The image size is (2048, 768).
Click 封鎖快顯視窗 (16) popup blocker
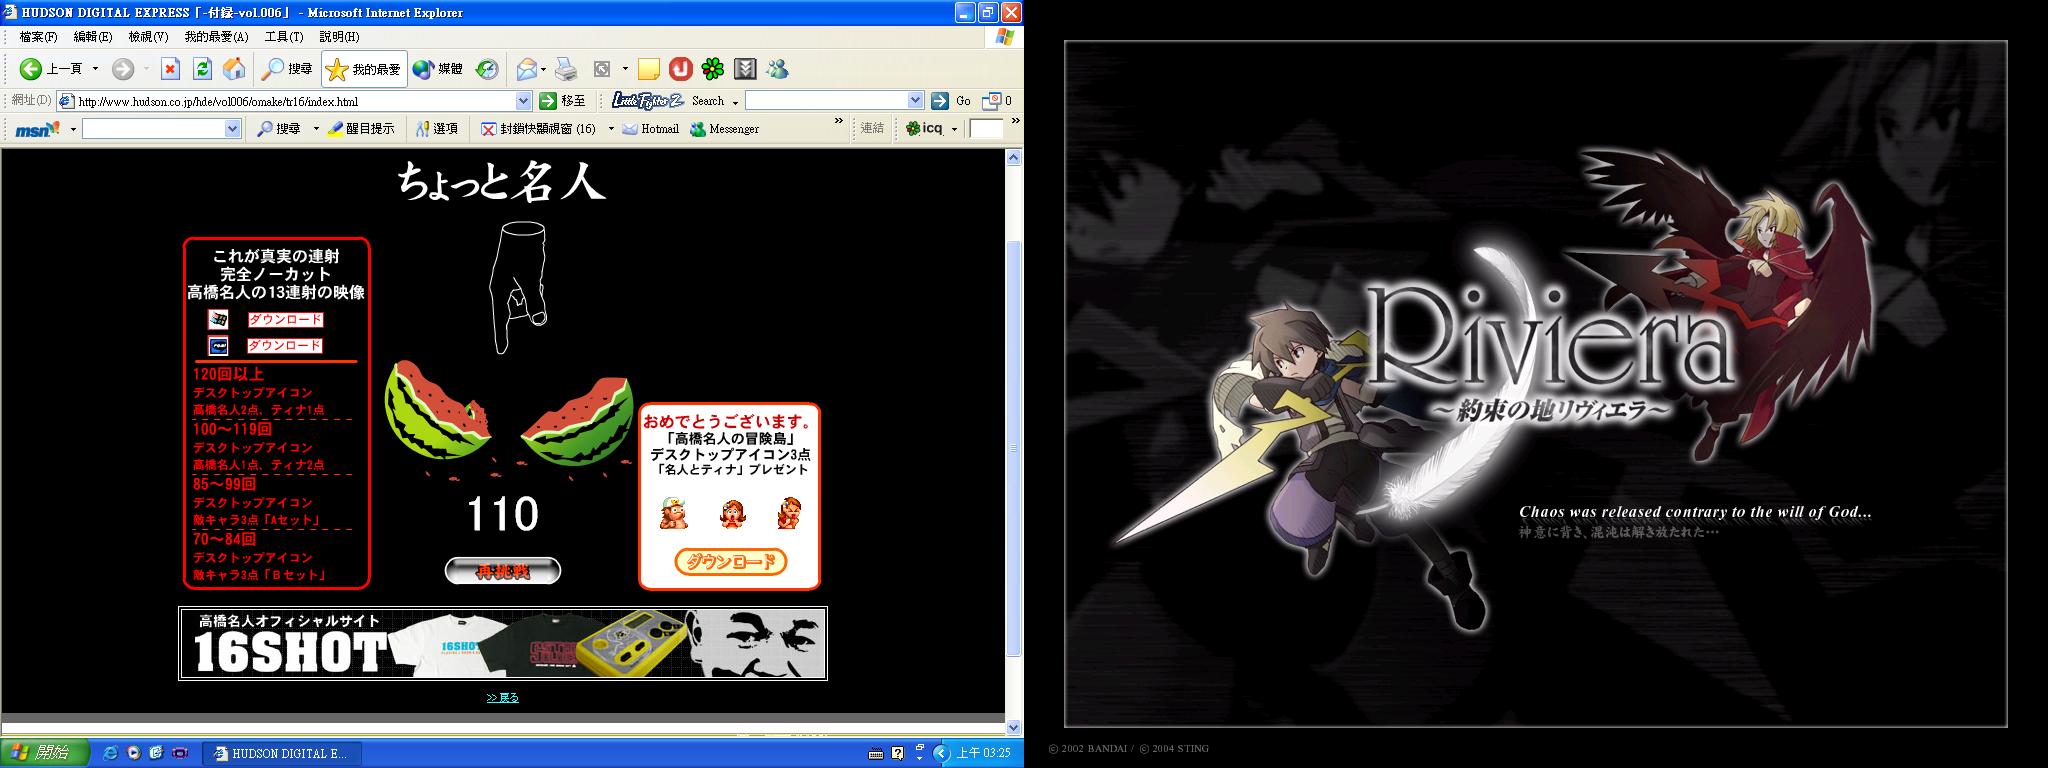tap(538, 128)
